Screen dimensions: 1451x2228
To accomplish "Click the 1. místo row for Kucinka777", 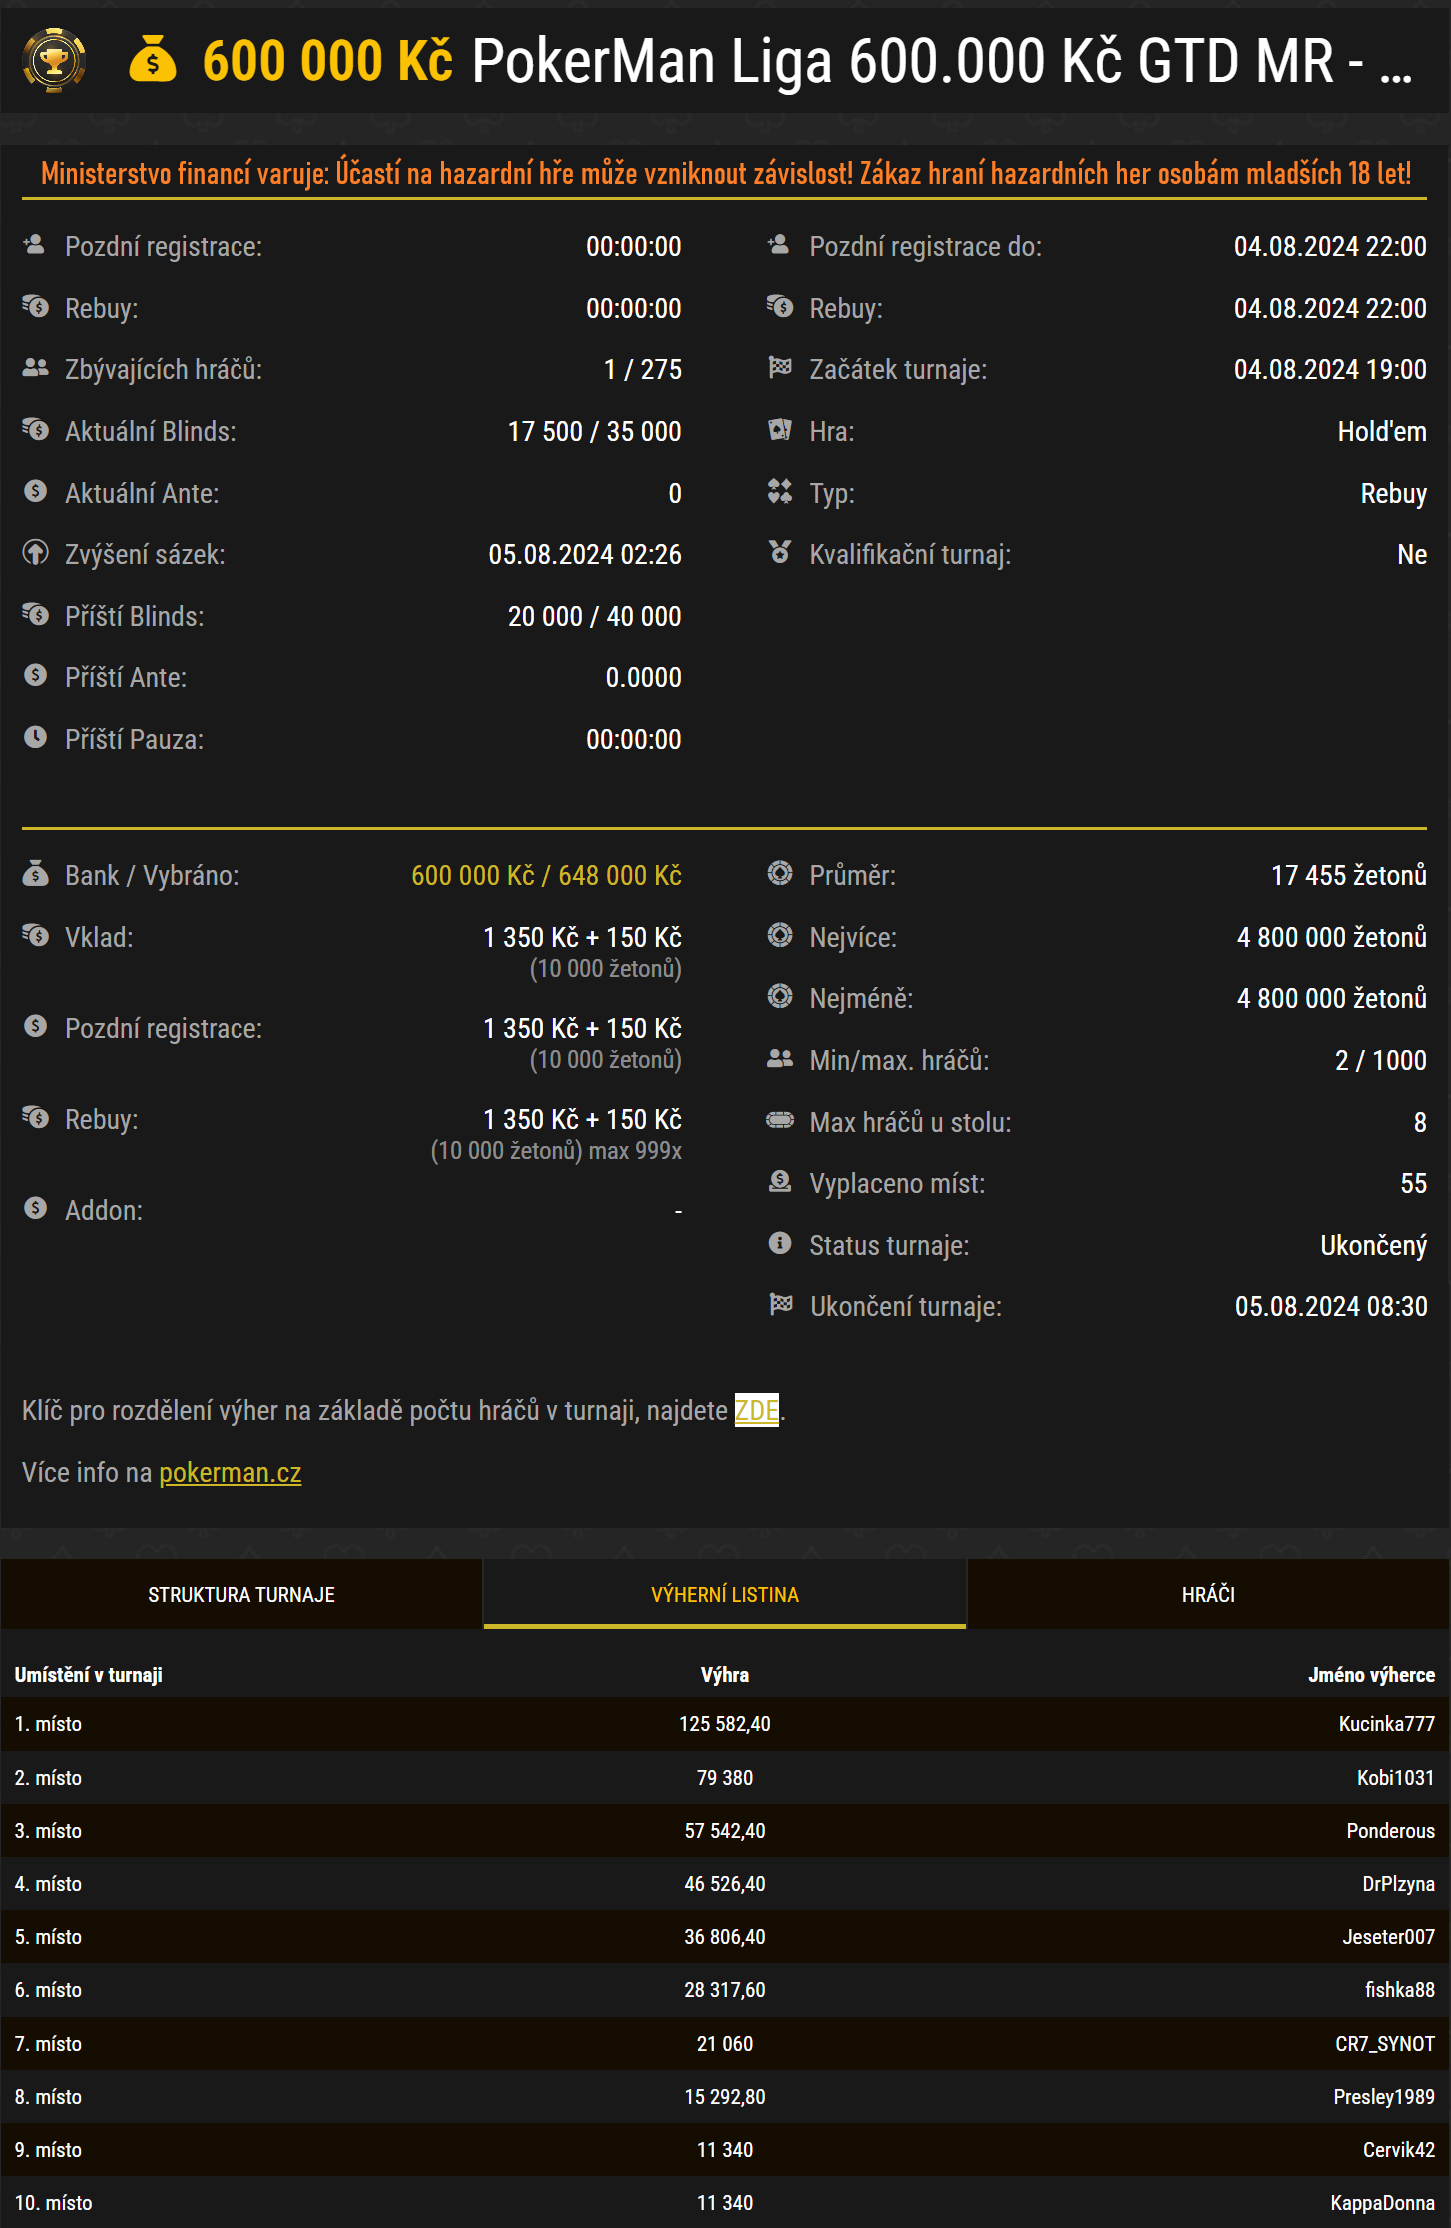I will [725, 1724].
